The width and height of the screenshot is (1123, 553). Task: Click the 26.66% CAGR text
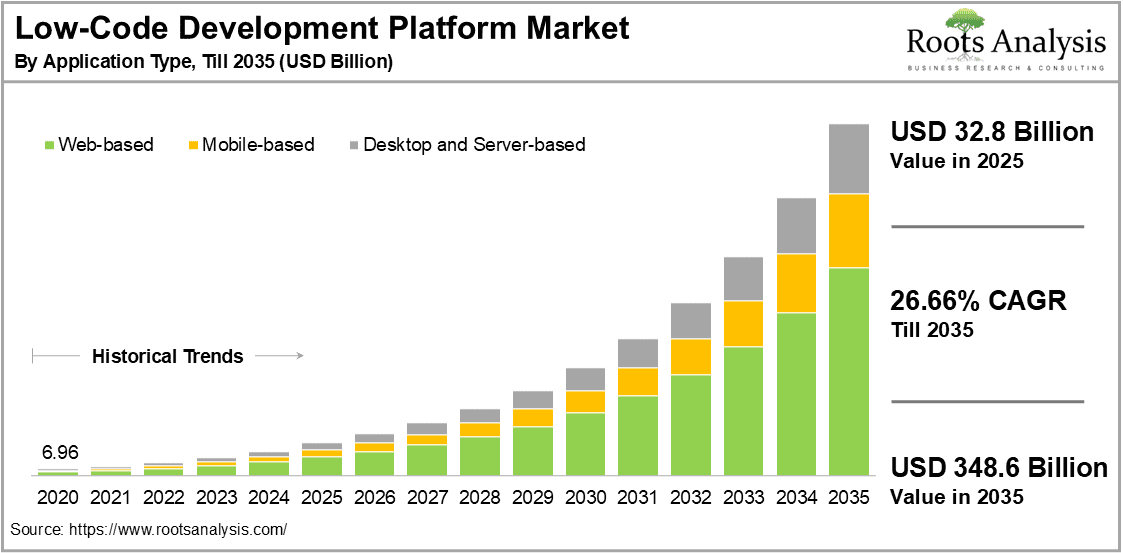[x=978, y=301]
